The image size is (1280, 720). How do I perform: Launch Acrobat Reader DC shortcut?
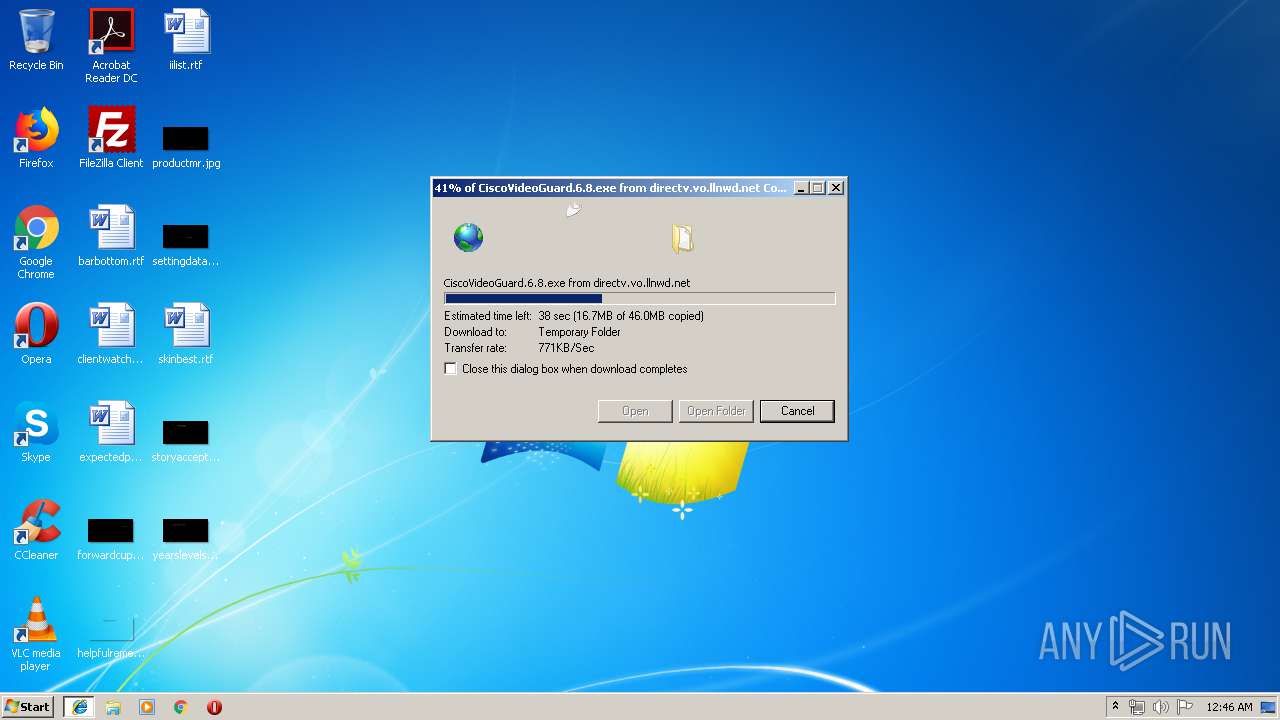tap(111, 46)
